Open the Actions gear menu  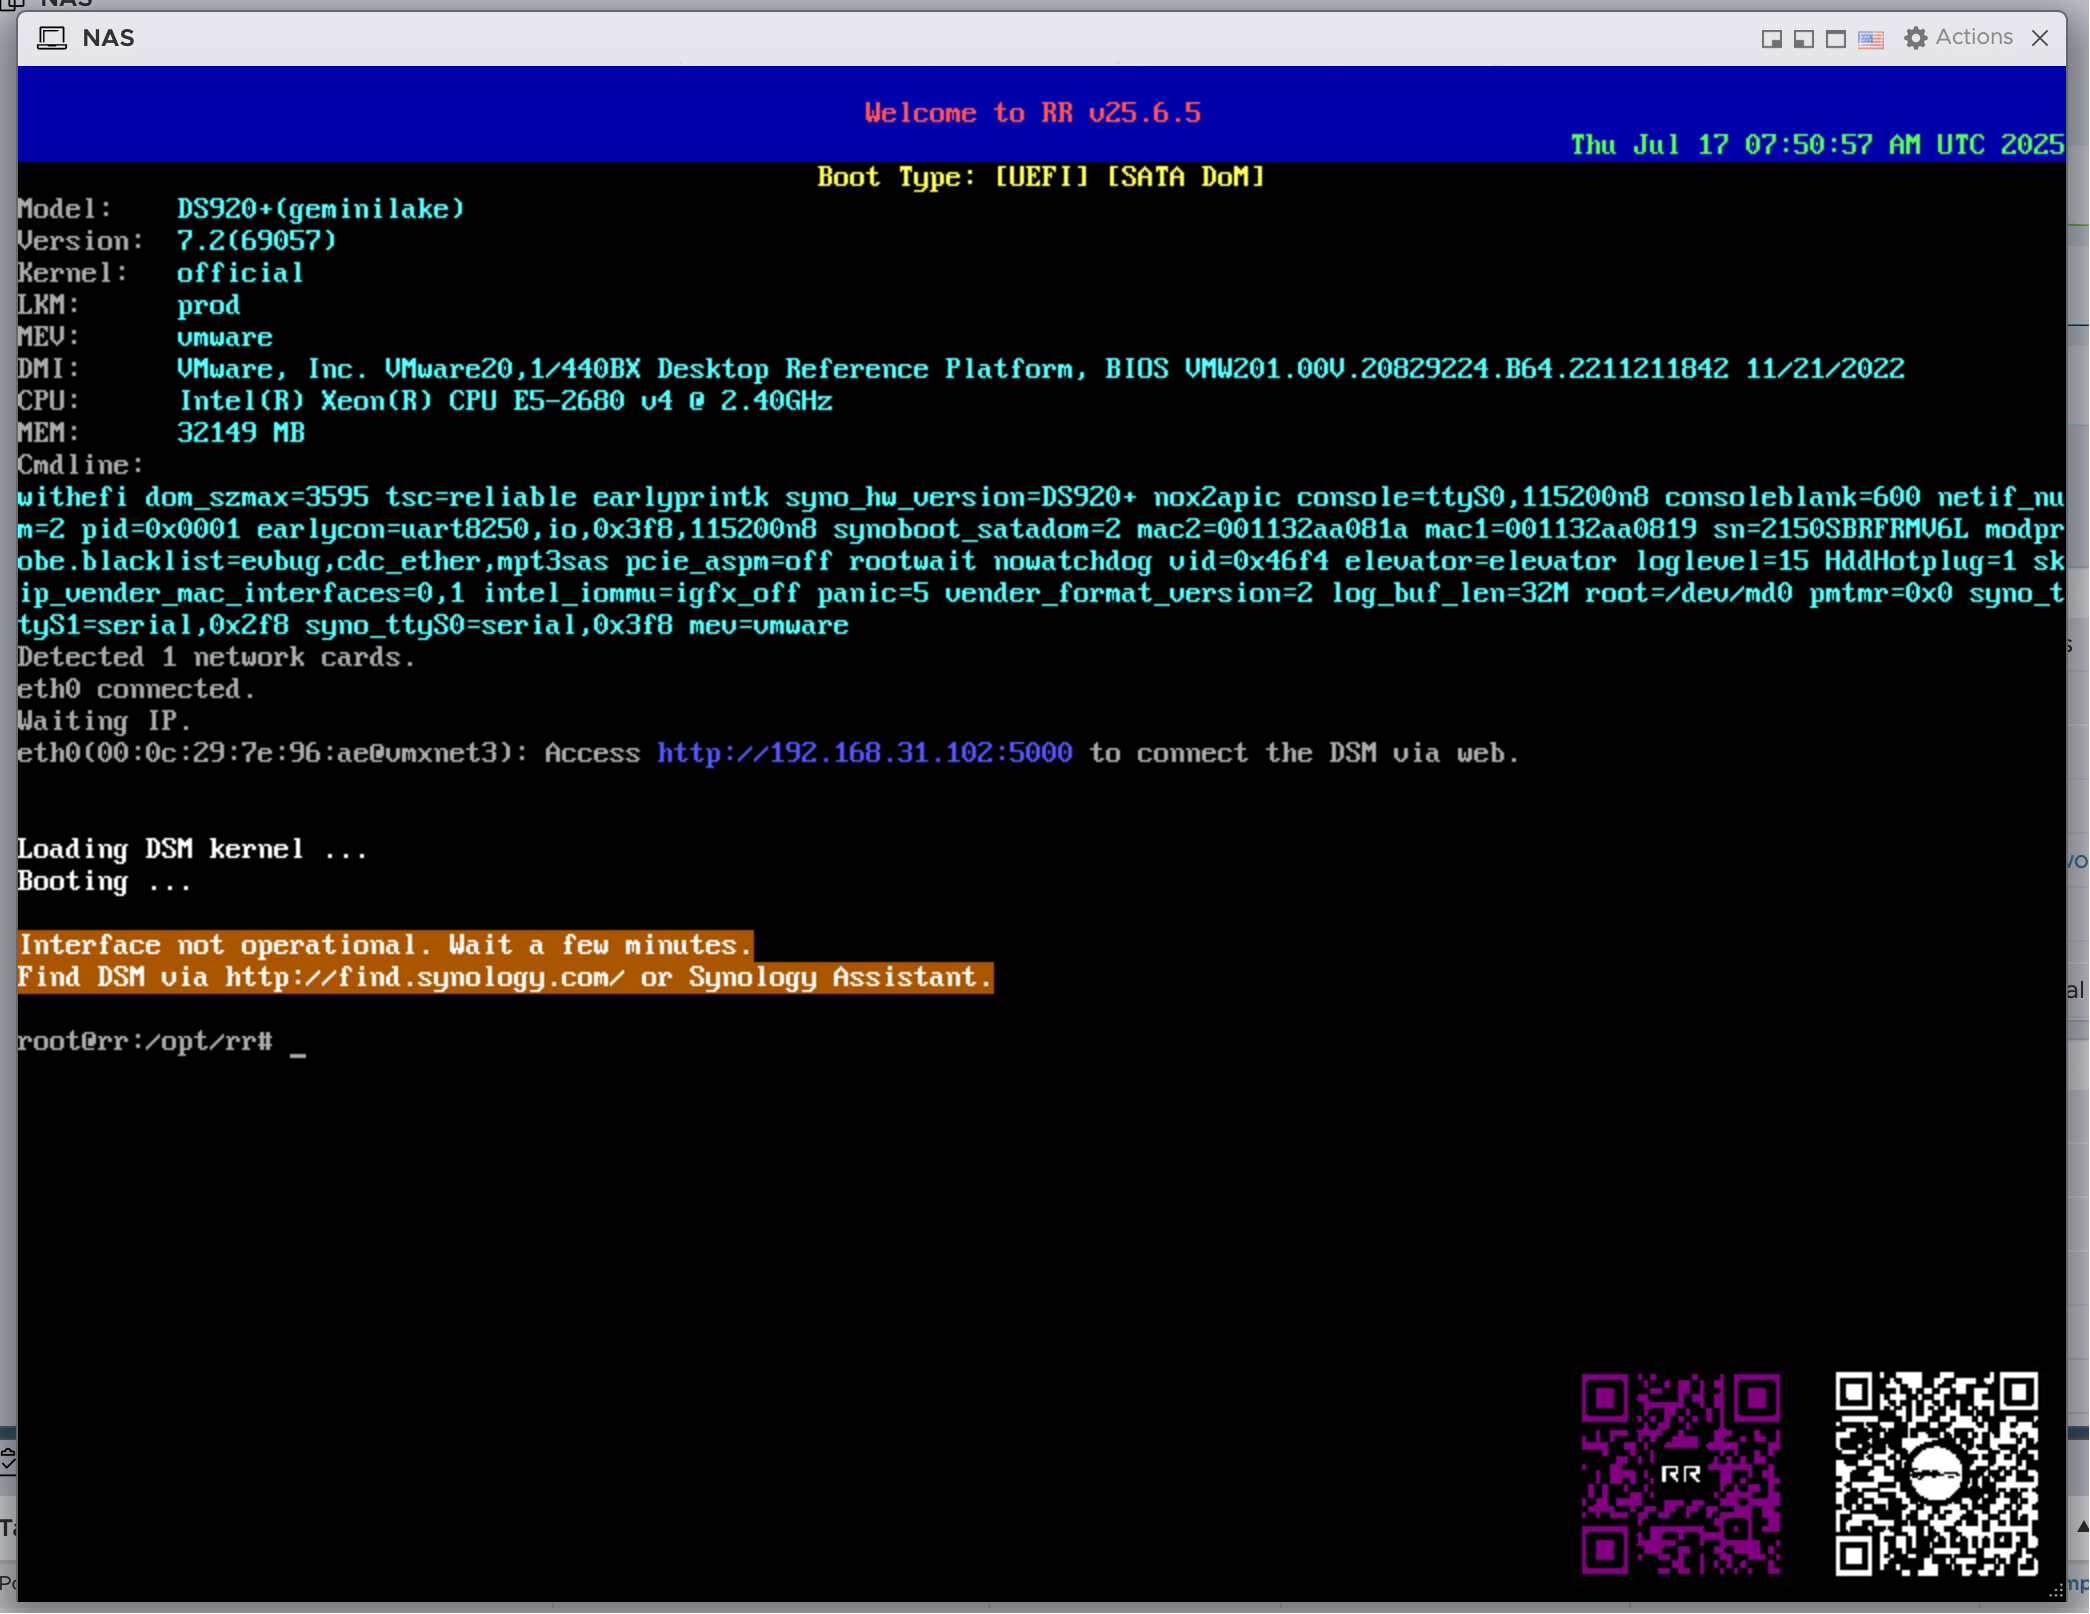coord(1958,38)
